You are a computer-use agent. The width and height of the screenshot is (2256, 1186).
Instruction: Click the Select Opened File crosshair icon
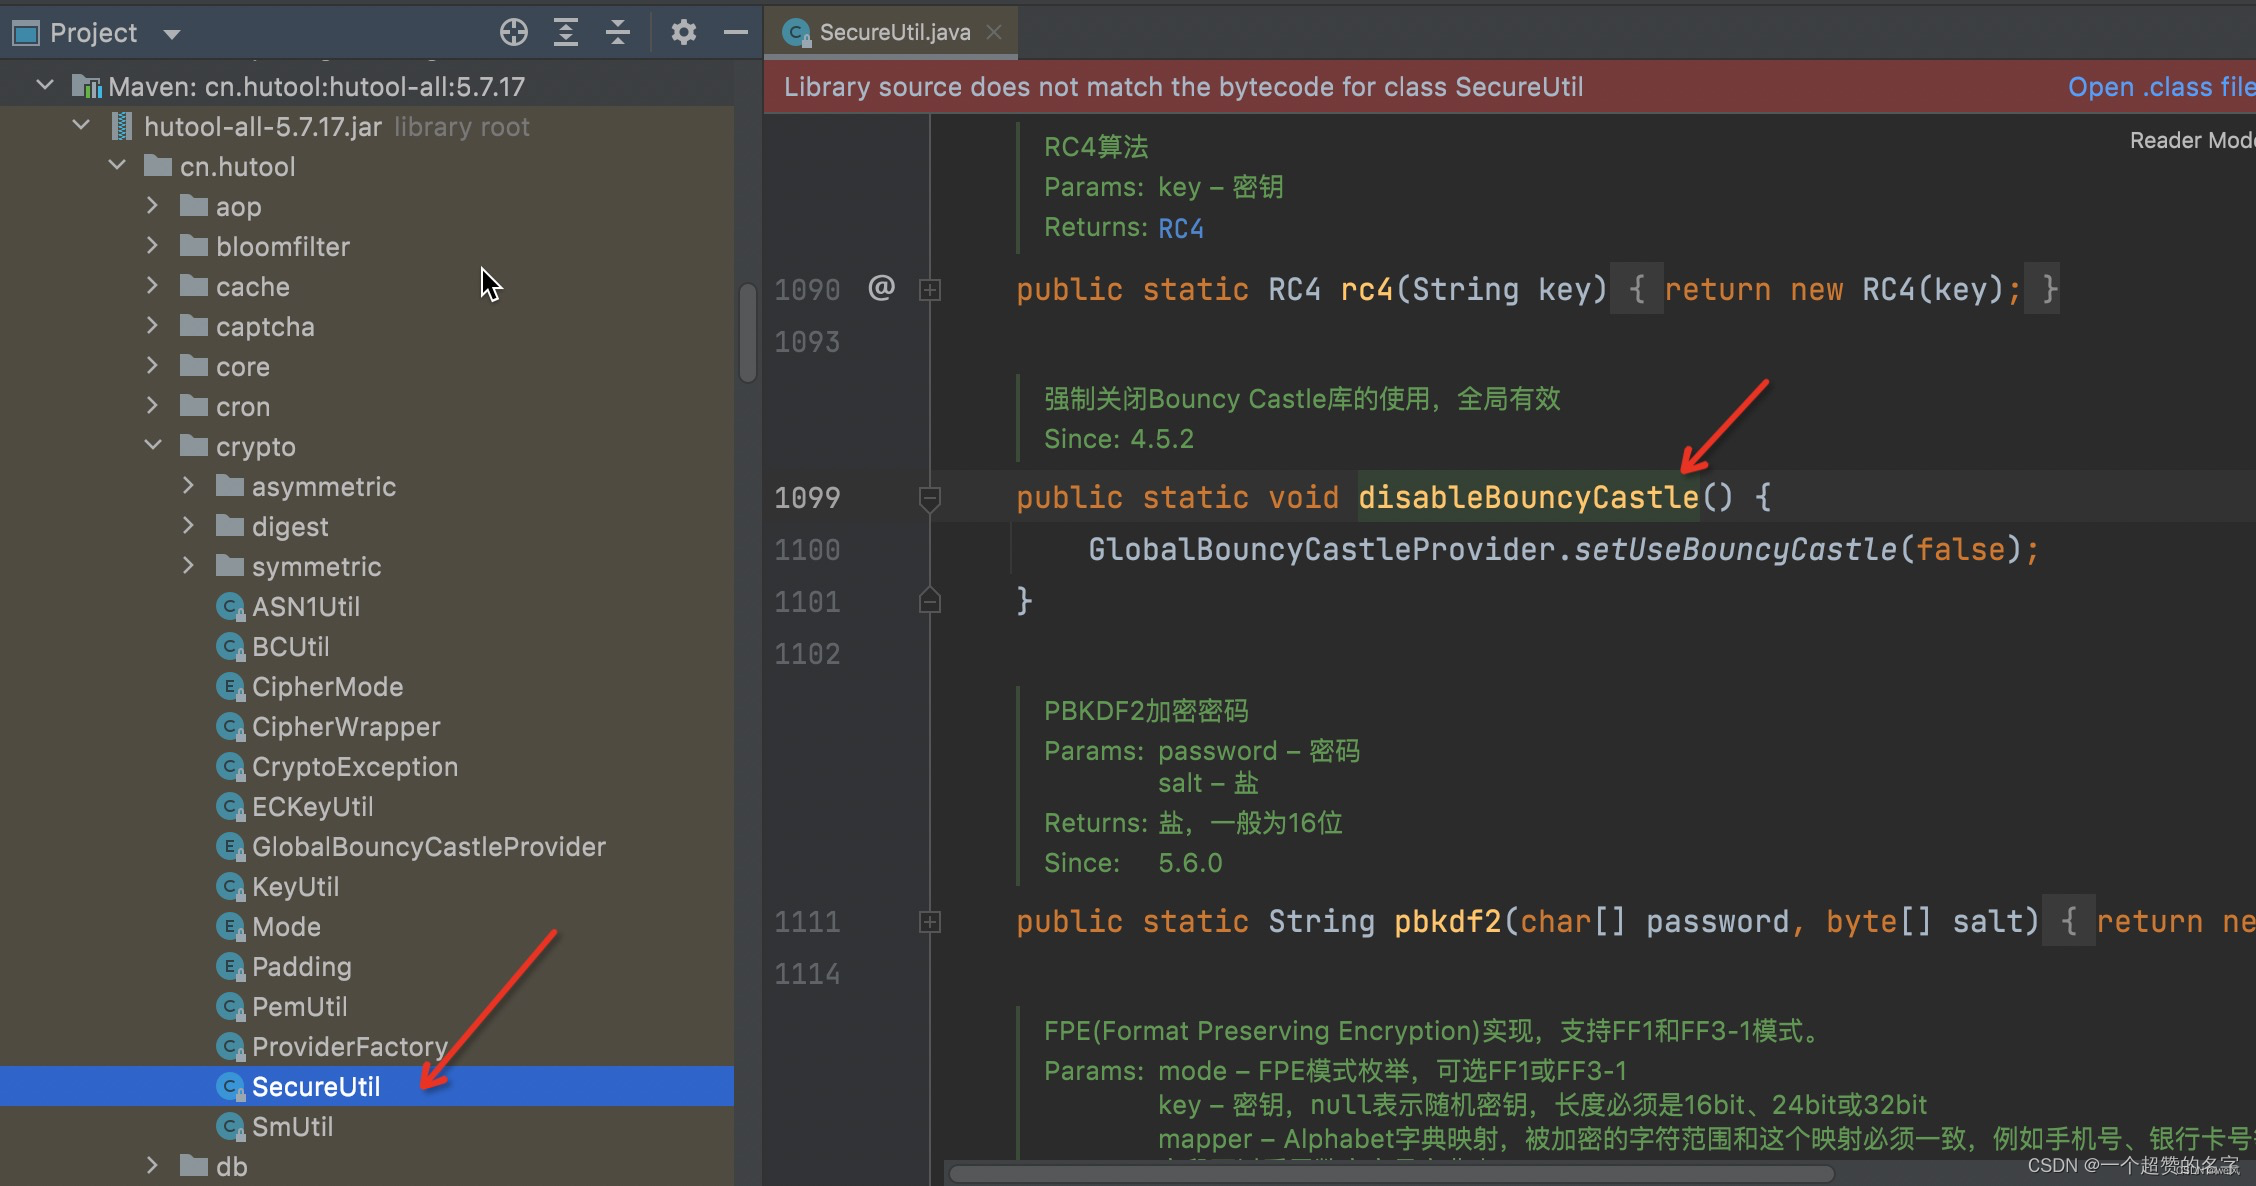(x=514, y=31)
